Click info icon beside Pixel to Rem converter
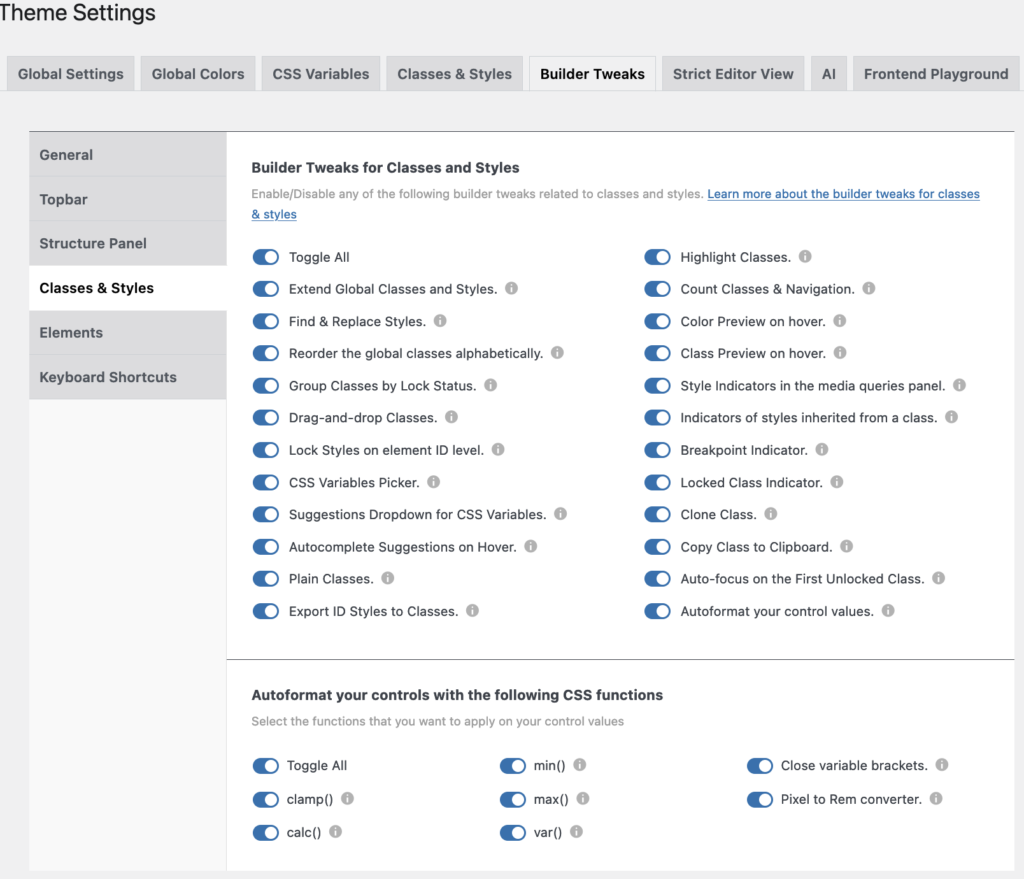 [936, 799]
